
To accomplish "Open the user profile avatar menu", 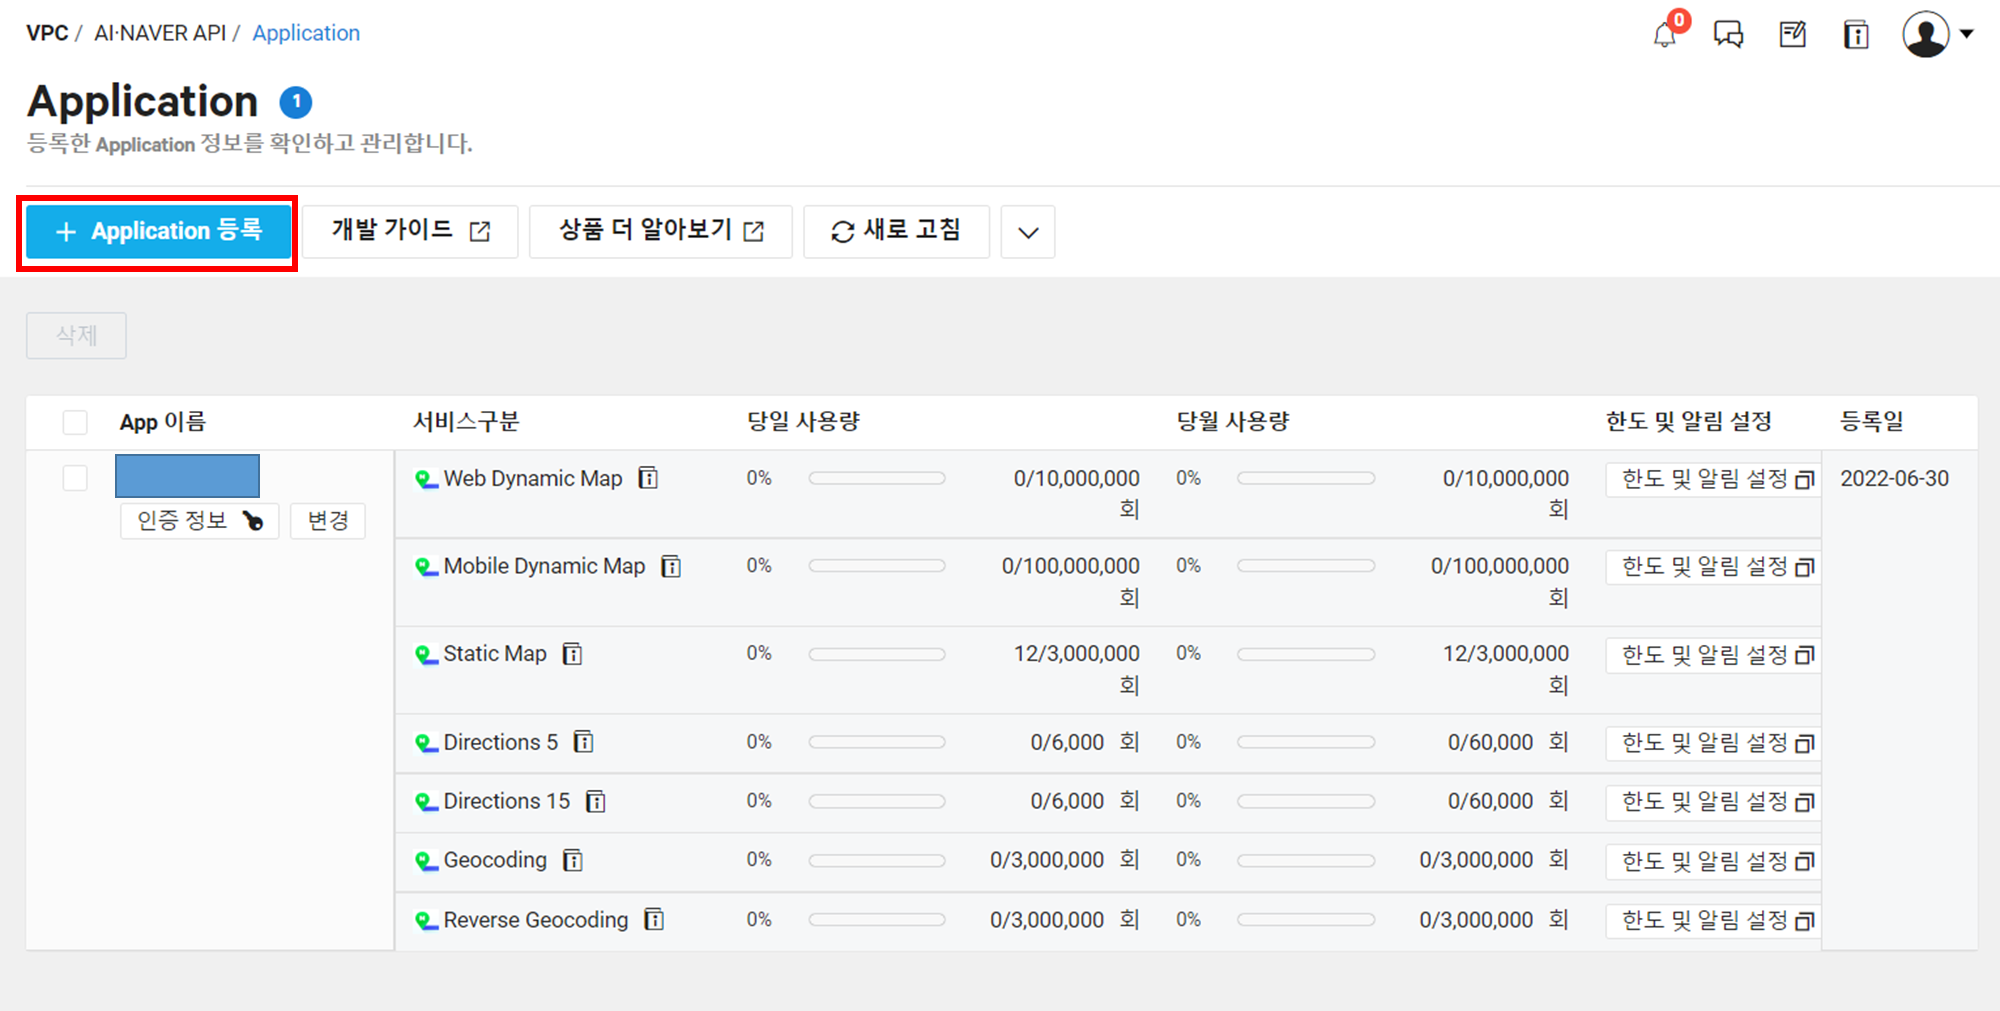I will point(1937,34).
